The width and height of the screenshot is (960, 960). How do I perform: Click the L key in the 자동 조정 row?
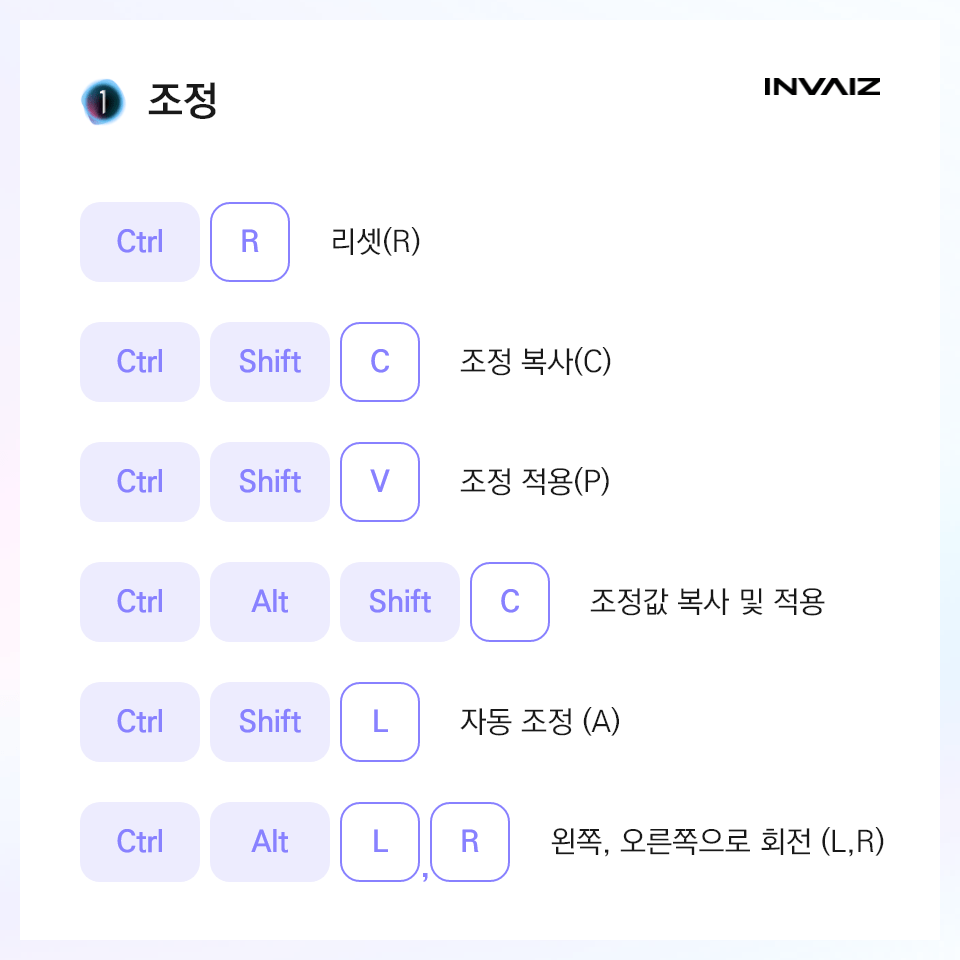pos(380,722)
